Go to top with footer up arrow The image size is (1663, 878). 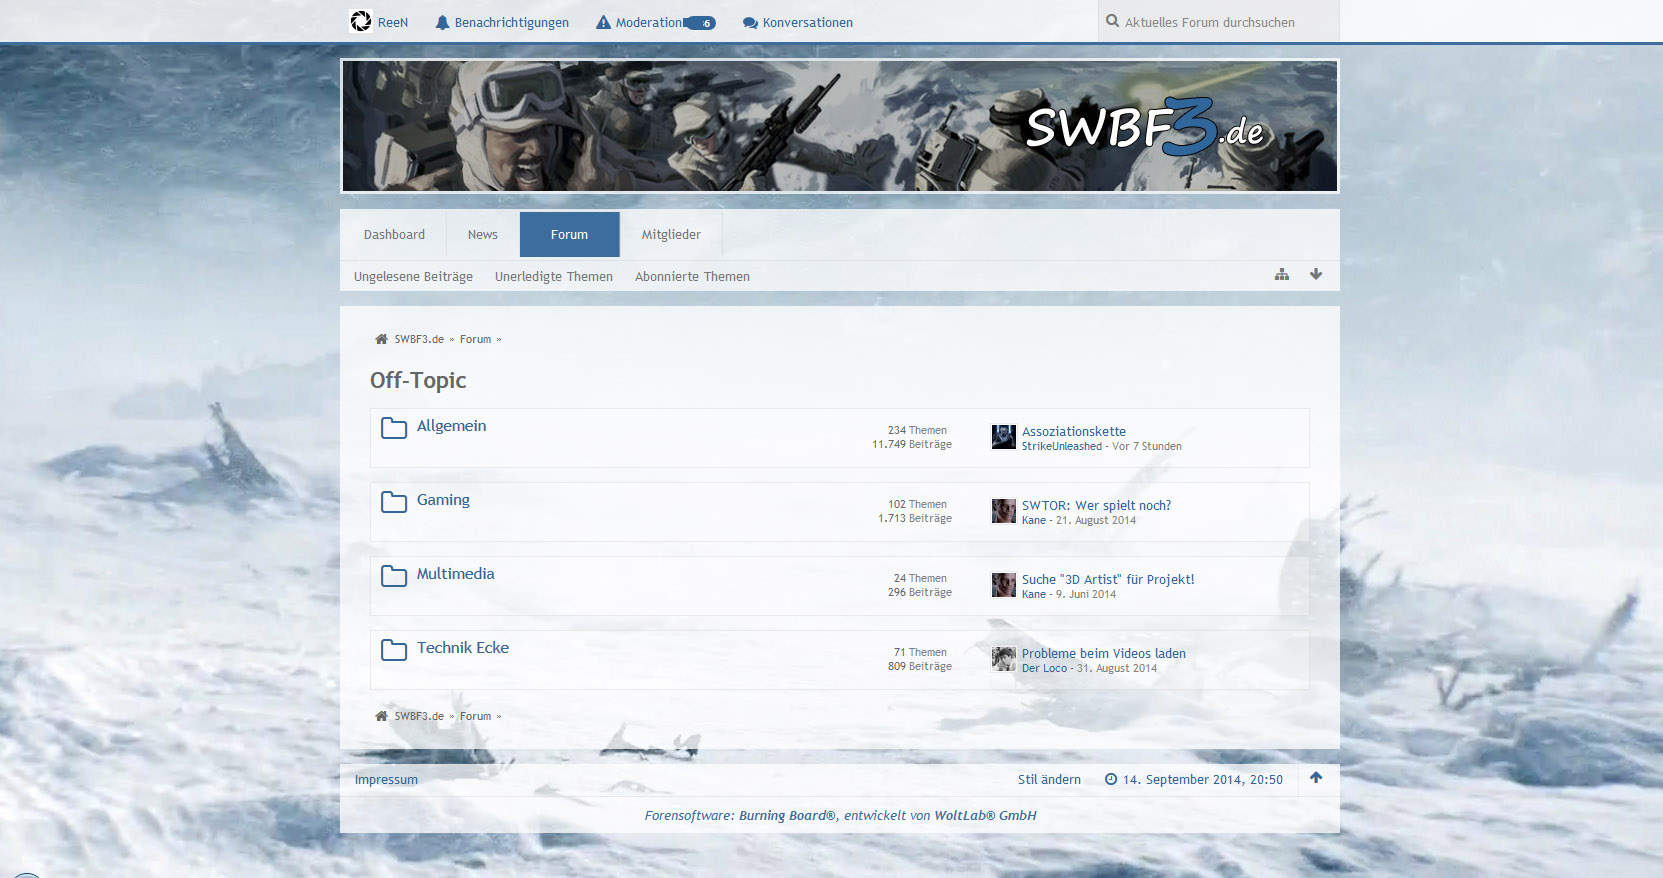(x=1316, y=778)
